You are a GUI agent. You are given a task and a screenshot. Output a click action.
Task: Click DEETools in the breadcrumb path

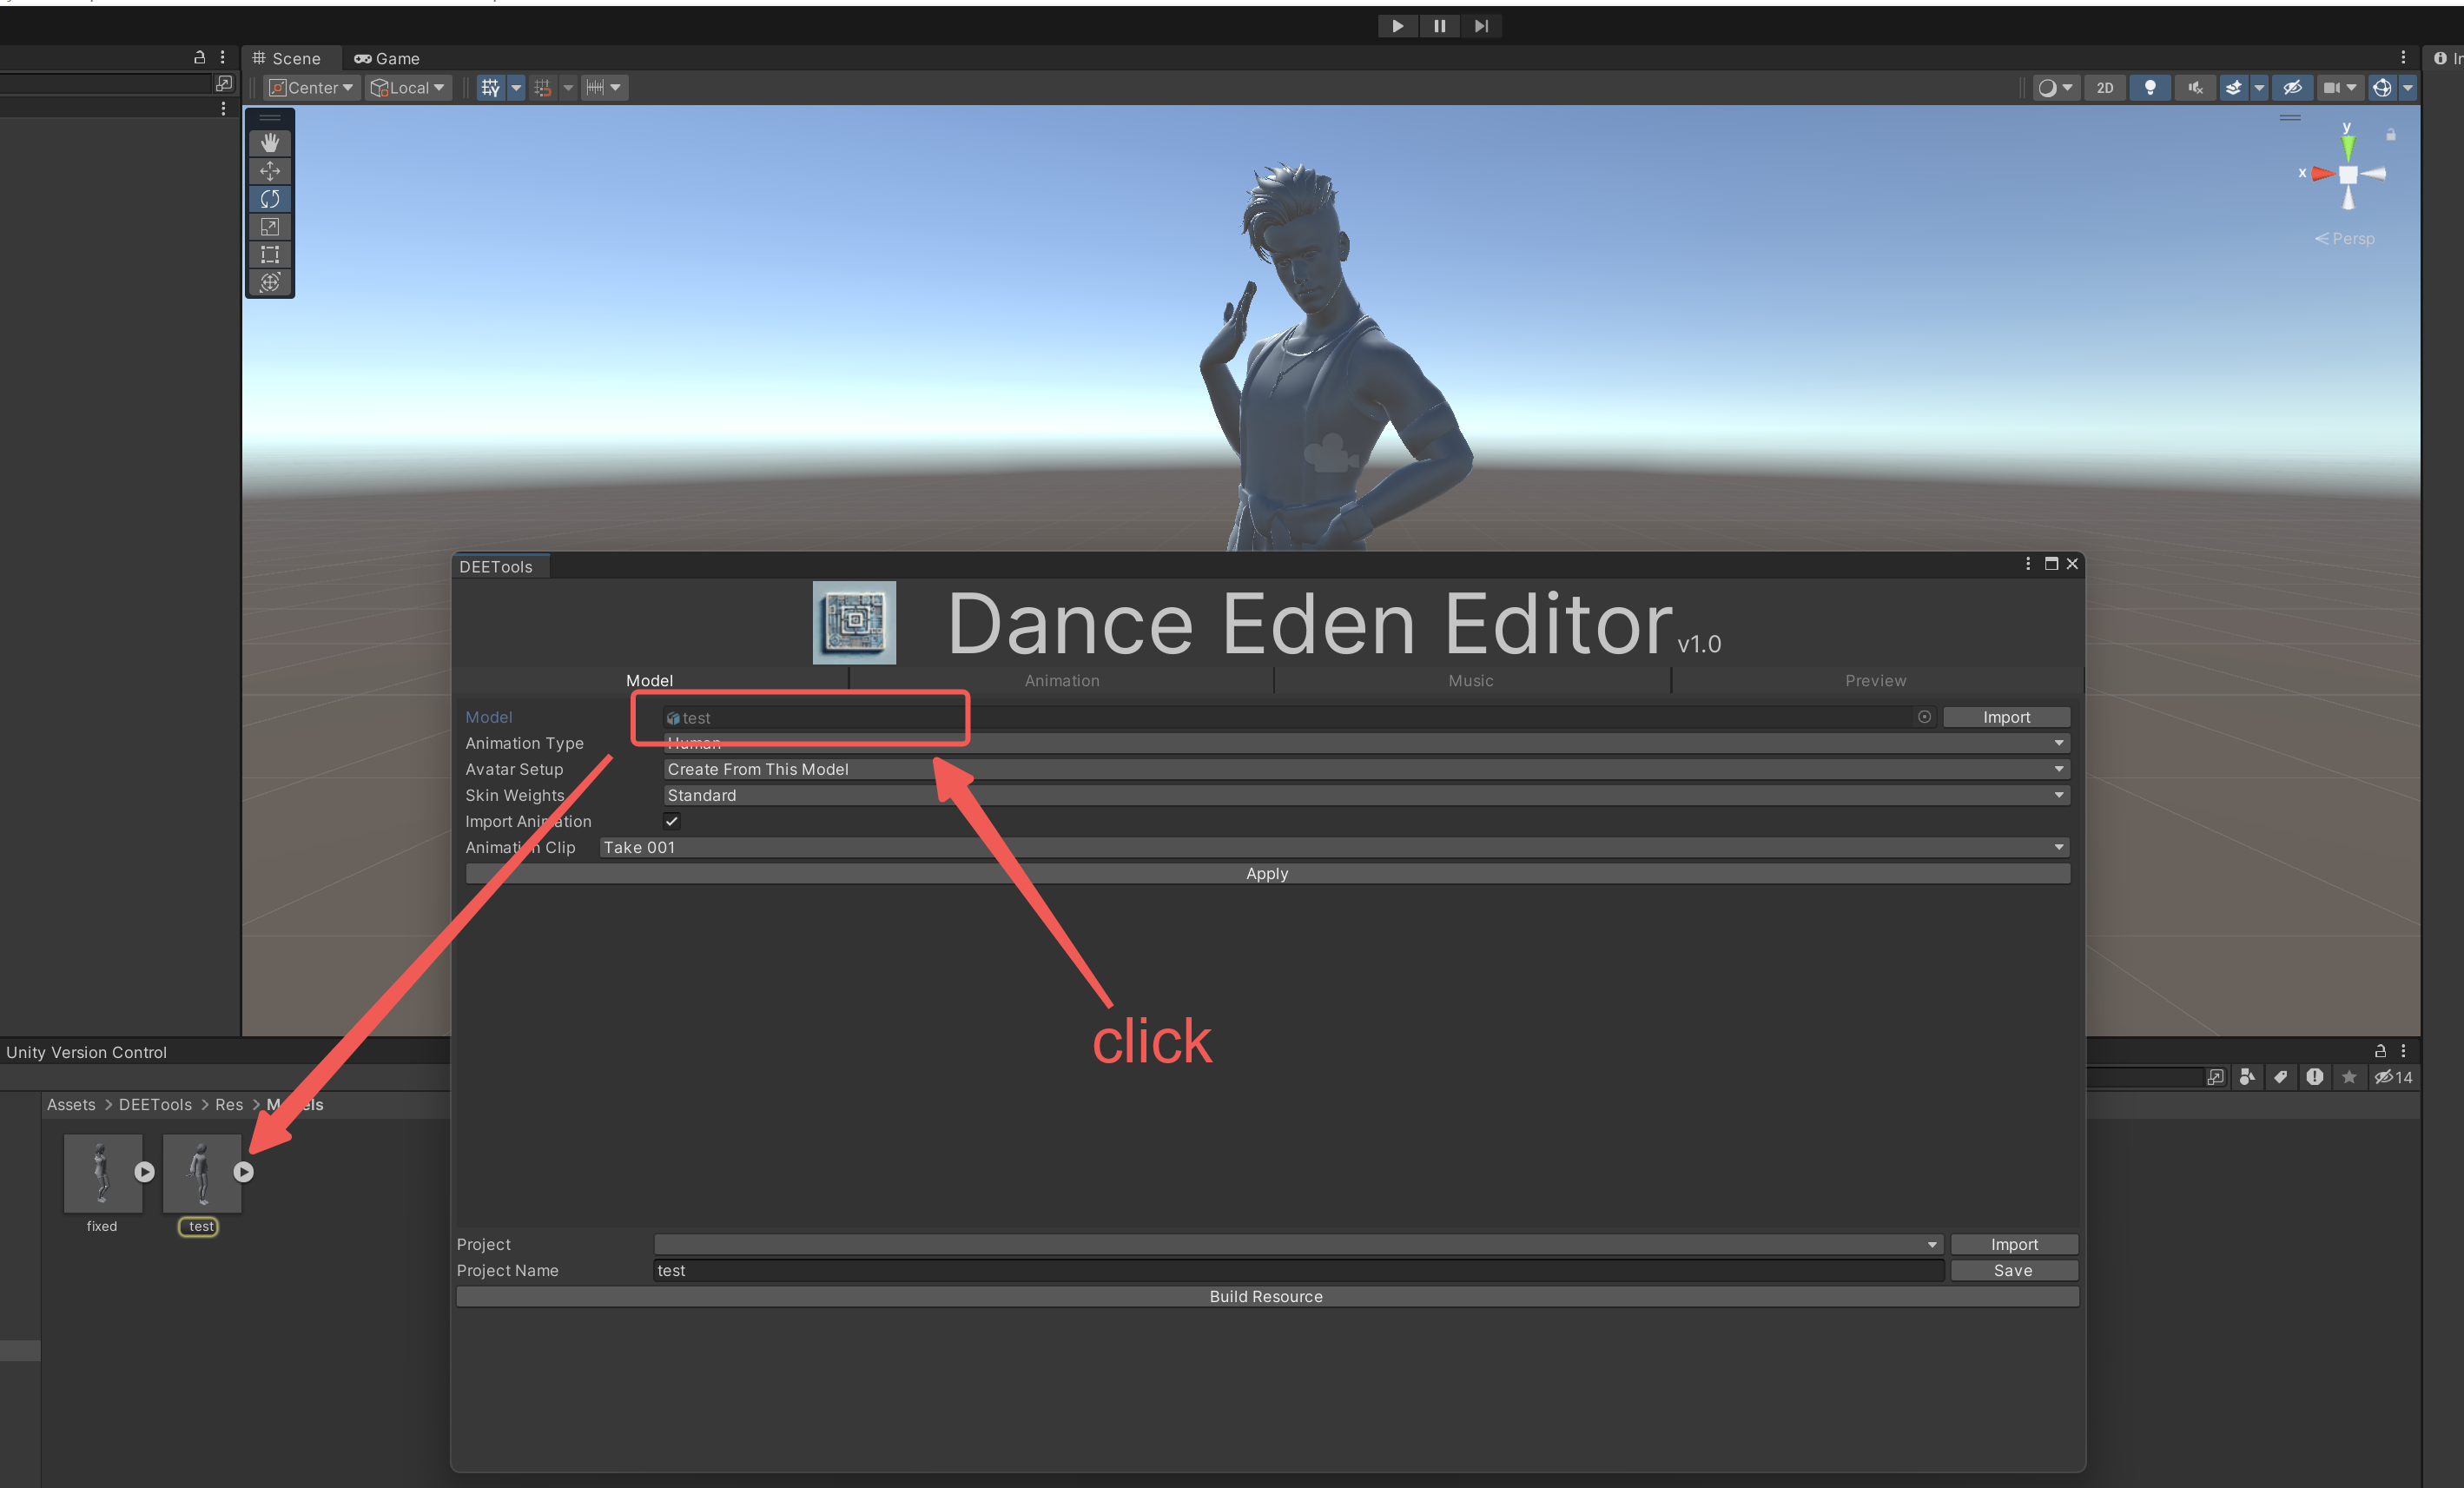tap(155, 1104)
